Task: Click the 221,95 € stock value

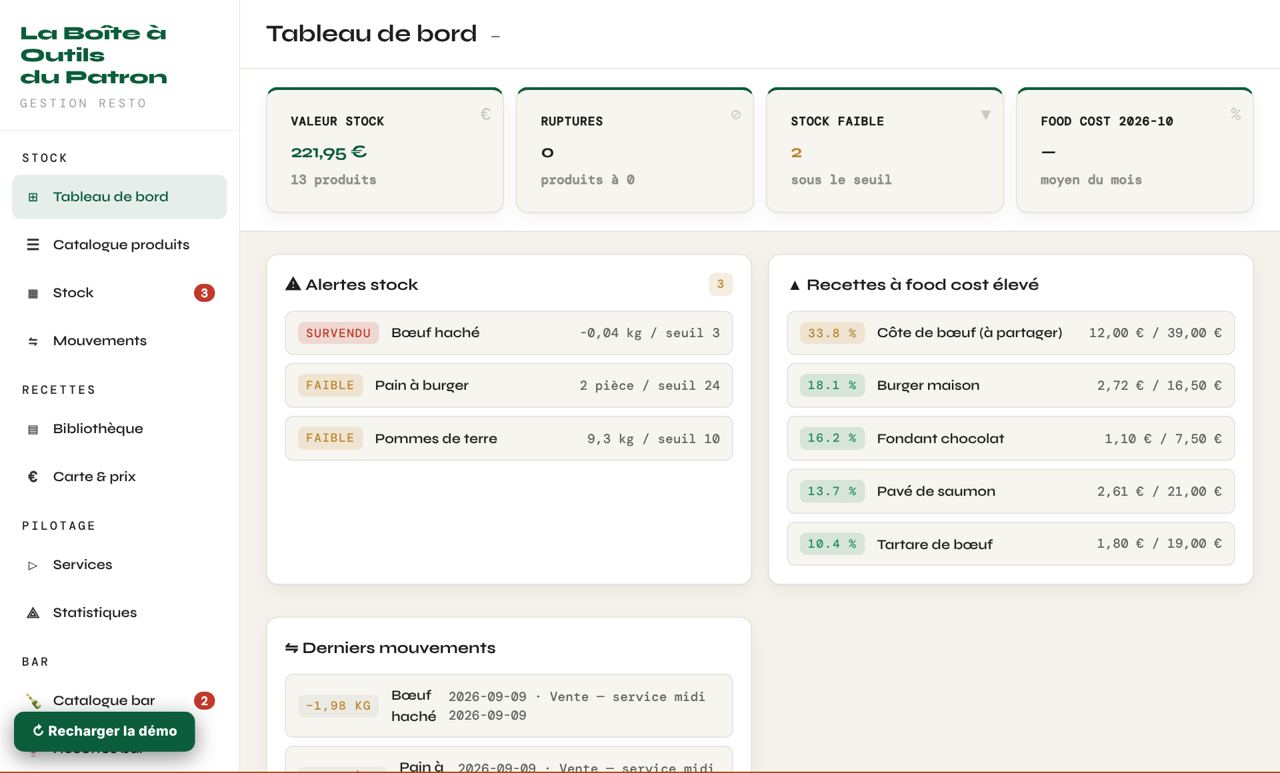Action: click(329, 152)
